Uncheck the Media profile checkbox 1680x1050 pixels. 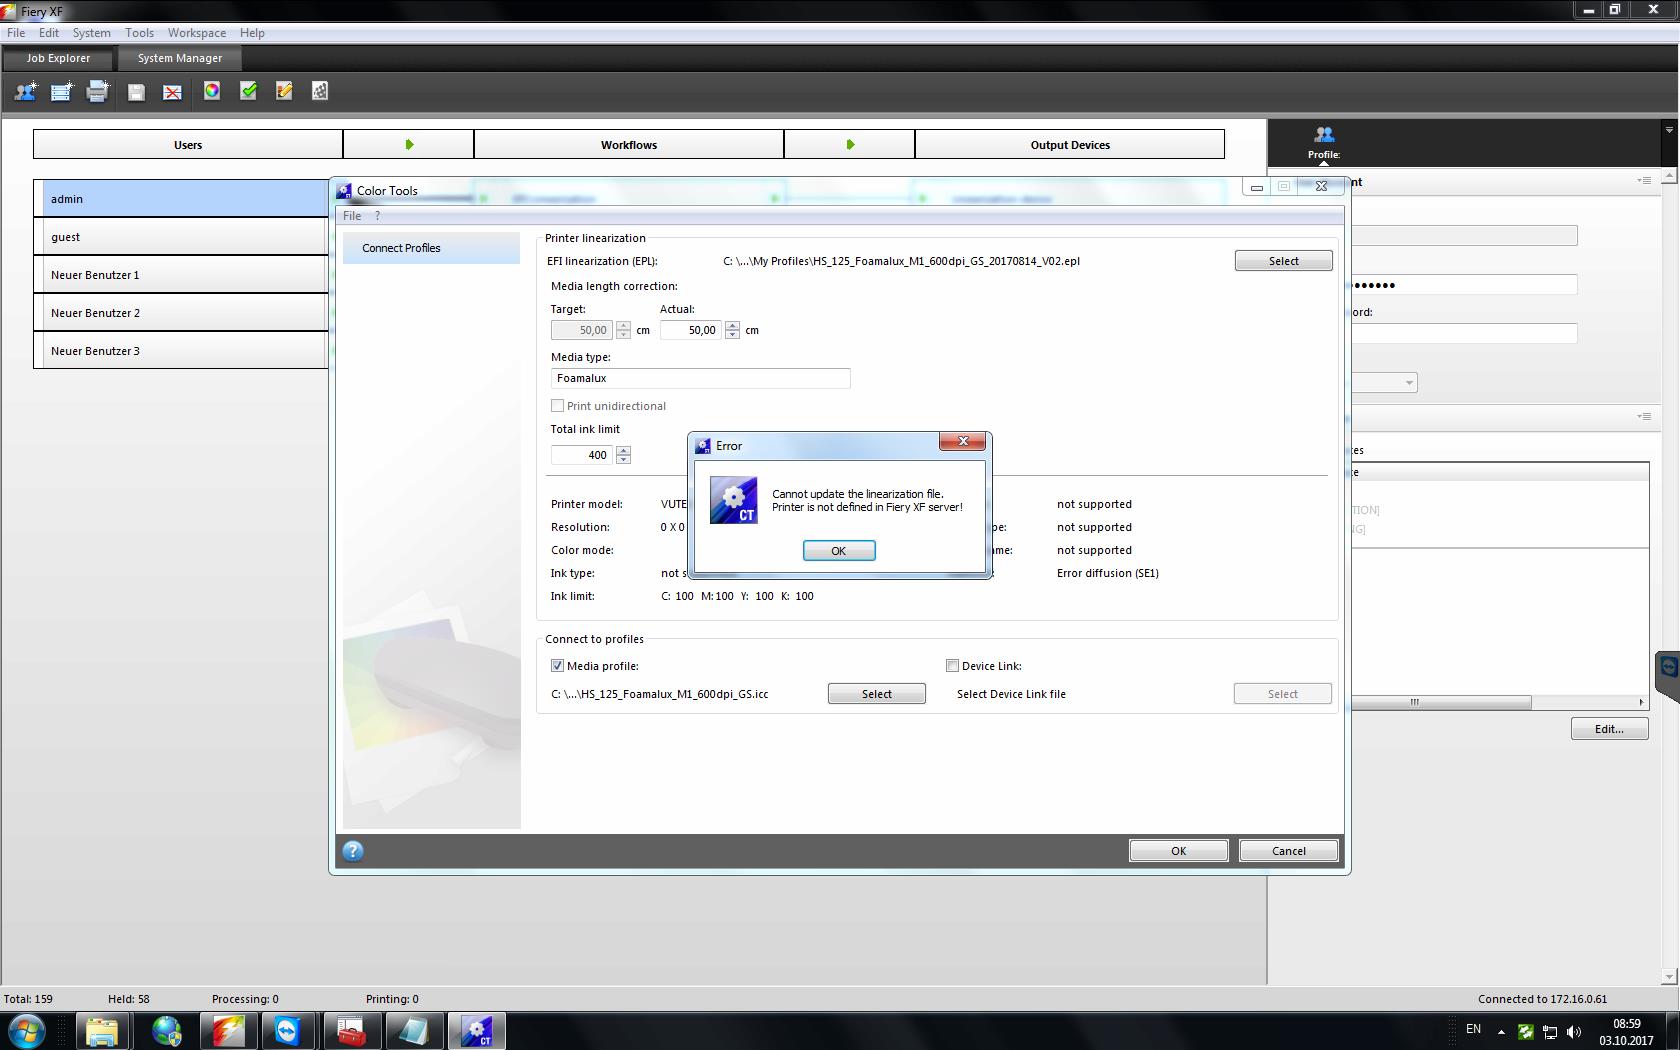click(557, 665)
